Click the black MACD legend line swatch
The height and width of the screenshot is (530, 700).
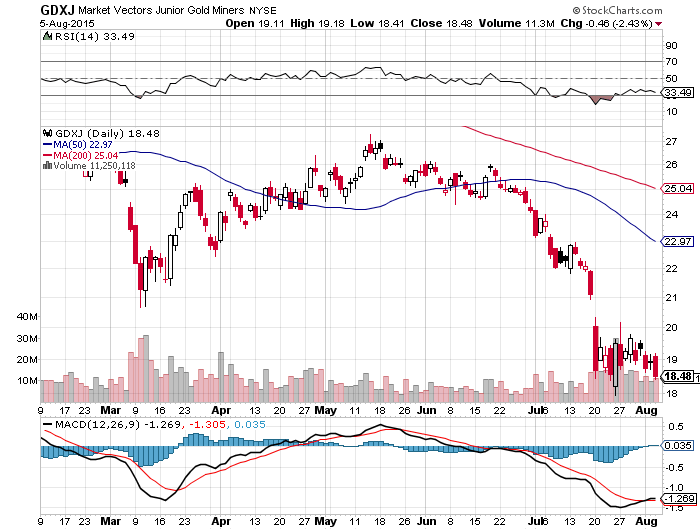(47, 424)
